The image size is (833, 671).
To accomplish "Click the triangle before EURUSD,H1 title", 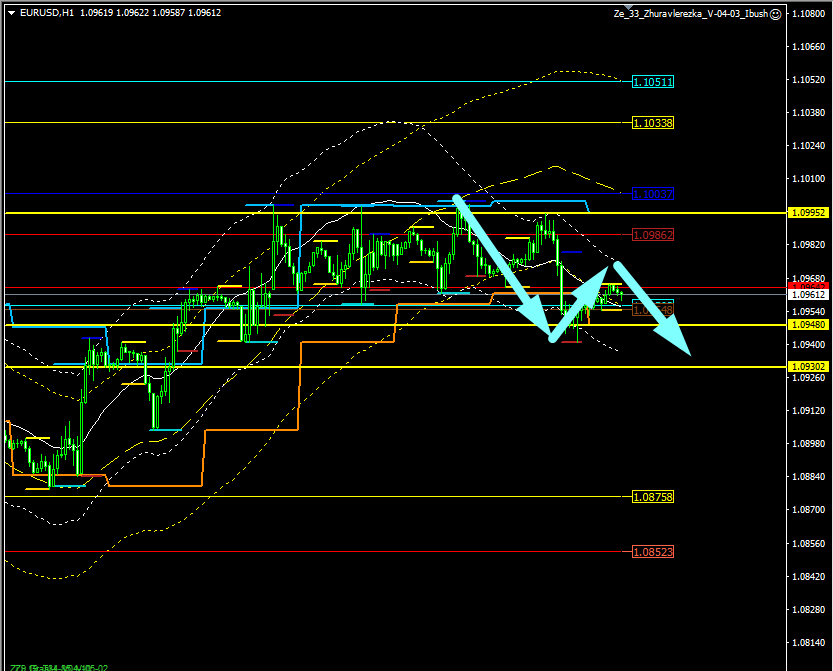I will (11, 13).
